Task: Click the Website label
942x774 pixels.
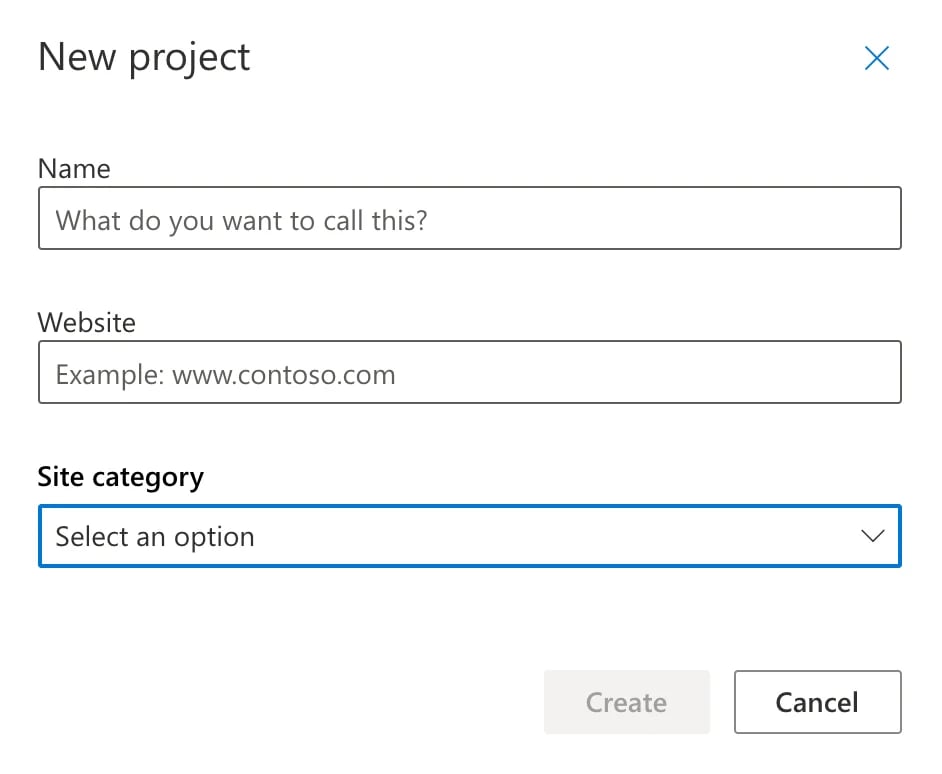Action: [x=86, y=322]
